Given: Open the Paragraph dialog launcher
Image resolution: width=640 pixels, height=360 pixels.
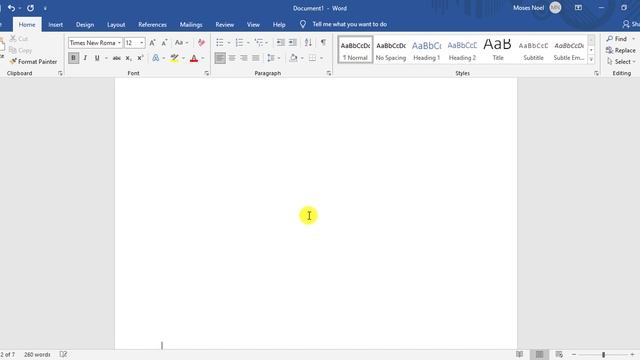Looking at the screenshot, I should click(329, 73).
